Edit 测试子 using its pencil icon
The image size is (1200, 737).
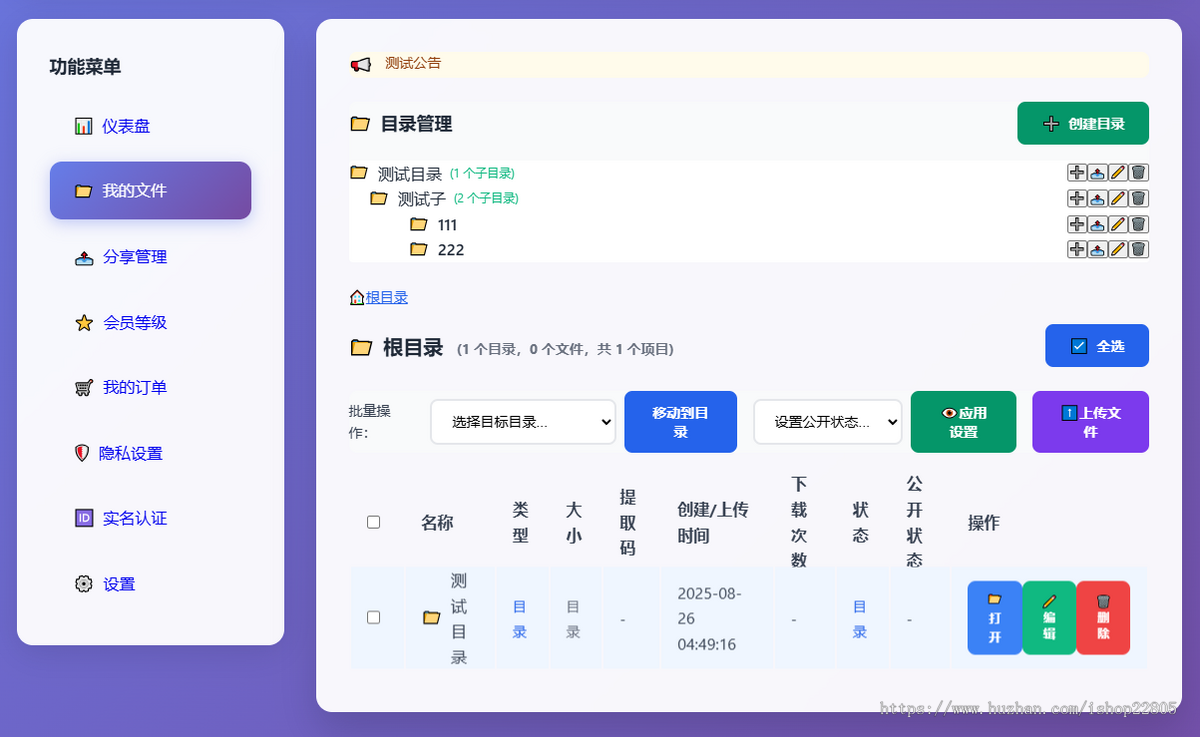pyautogui.click(x=1118, y=199)
